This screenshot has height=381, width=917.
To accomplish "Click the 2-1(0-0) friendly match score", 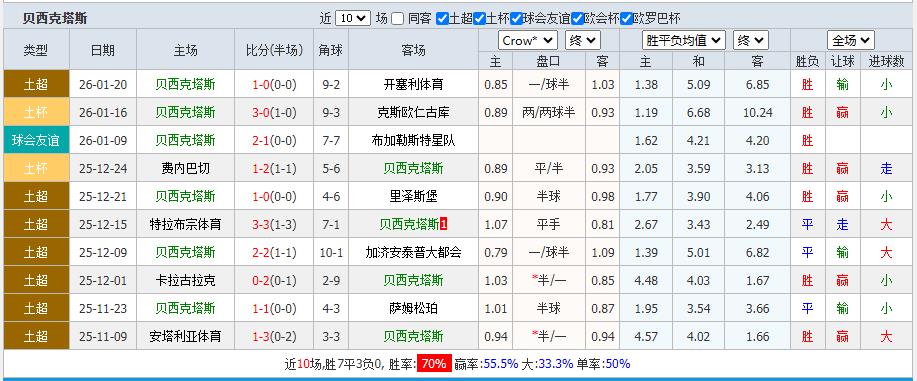I will pyautogui.click(x=274, y=140).
